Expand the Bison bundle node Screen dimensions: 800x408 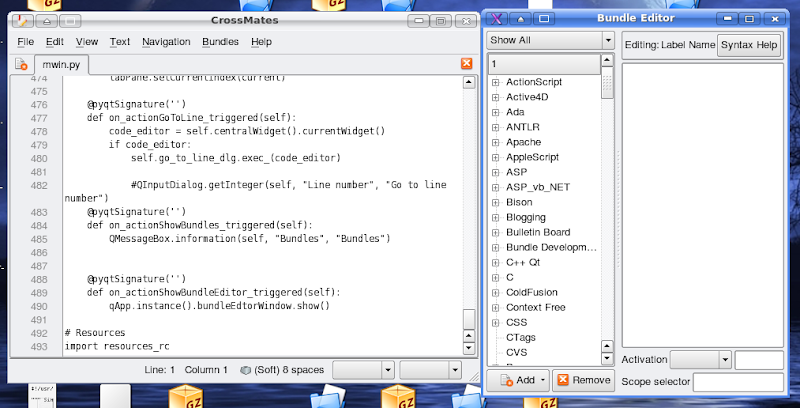click(x=495, y=202)
